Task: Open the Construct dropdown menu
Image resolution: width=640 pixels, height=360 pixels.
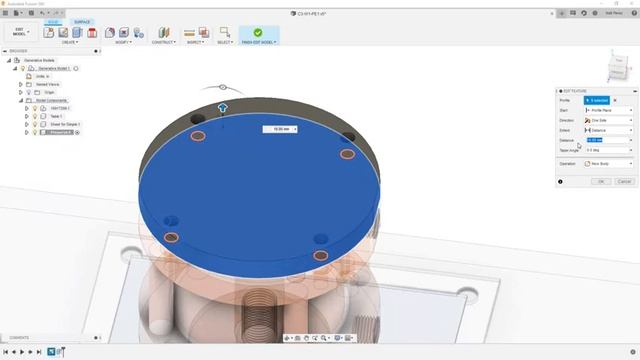Action: [164, 42]
